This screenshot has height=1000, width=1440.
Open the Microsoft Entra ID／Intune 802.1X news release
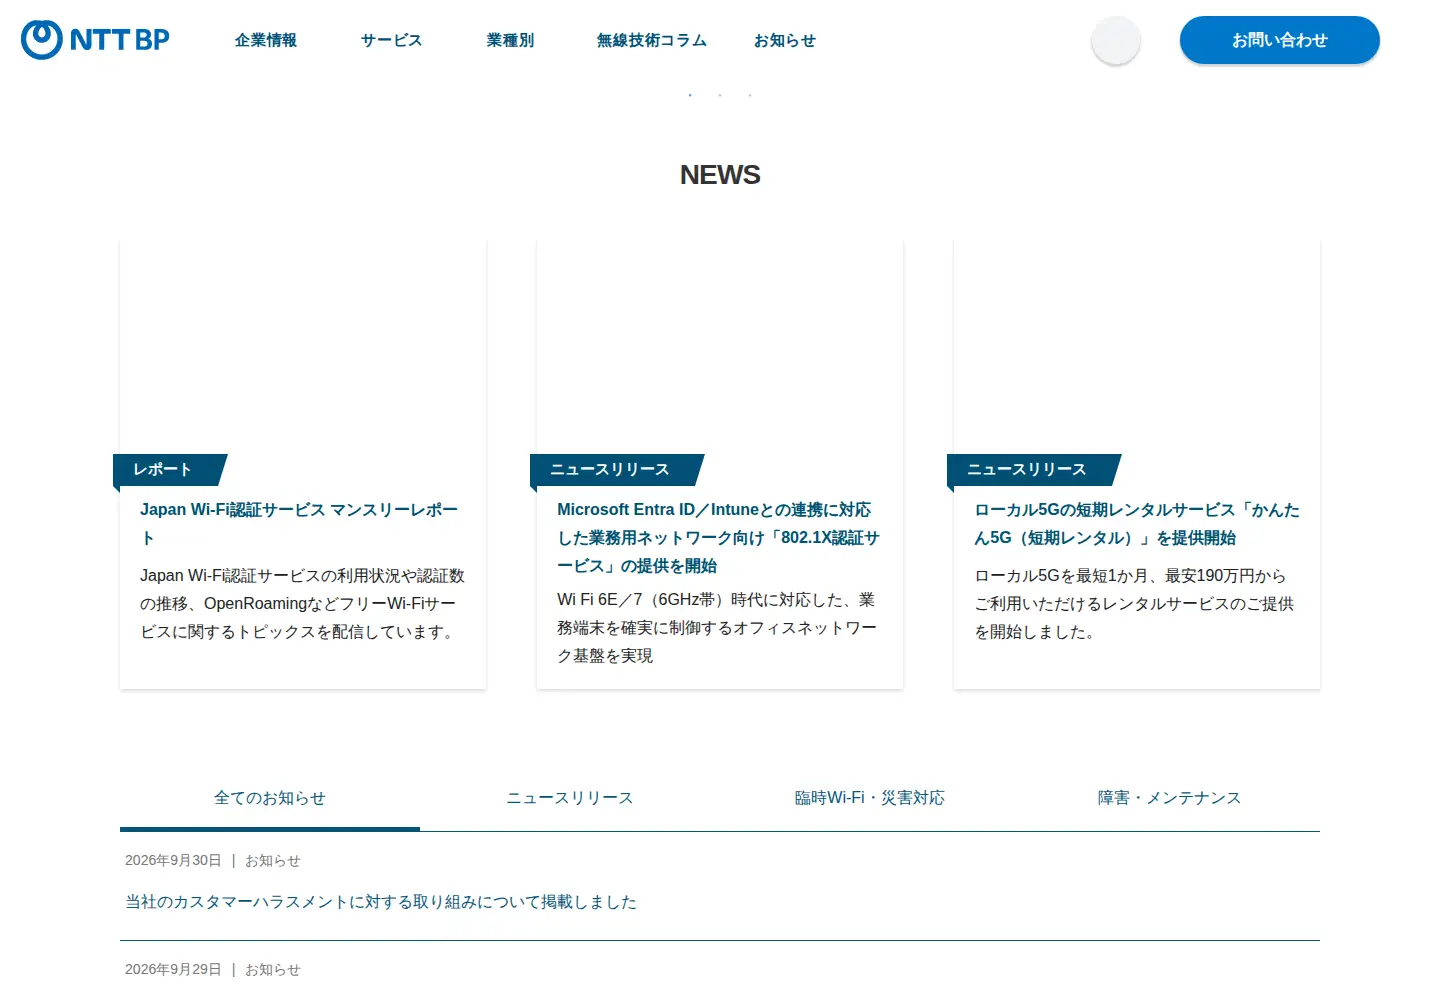pyautogui.click(x=718, y=537)
